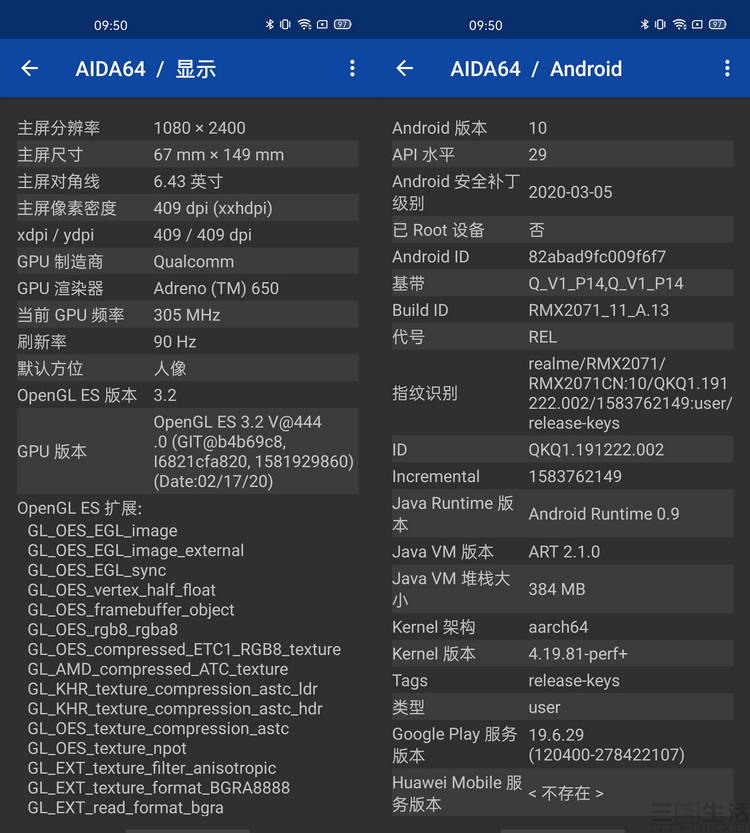Image resolution: width=750 pixels, height=833 pixels.
Task: Select the Incremental 1583762149 row
Action: 562,476
